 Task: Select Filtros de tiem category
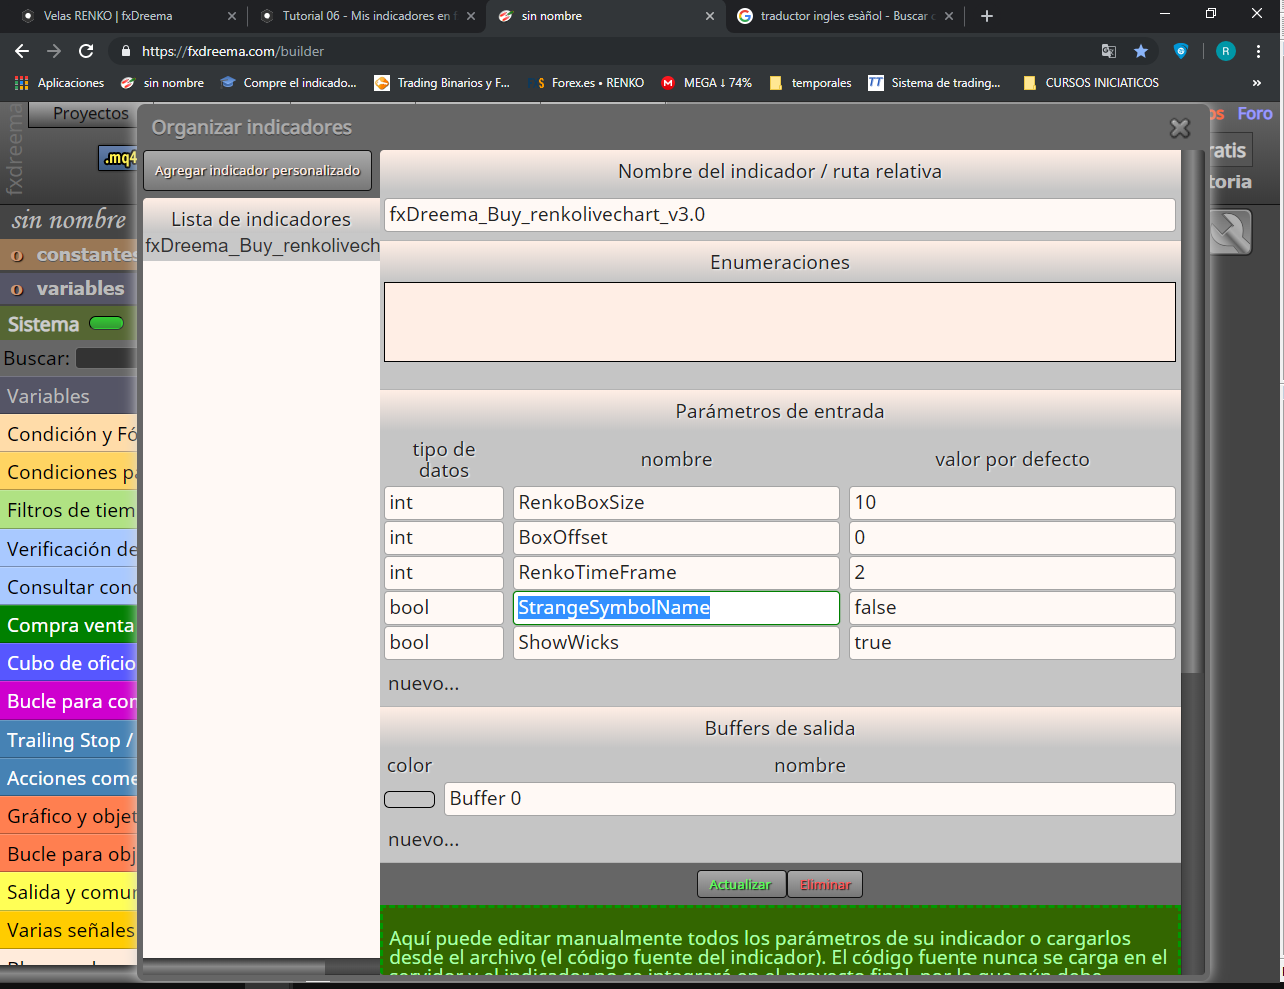pos(68,510)
